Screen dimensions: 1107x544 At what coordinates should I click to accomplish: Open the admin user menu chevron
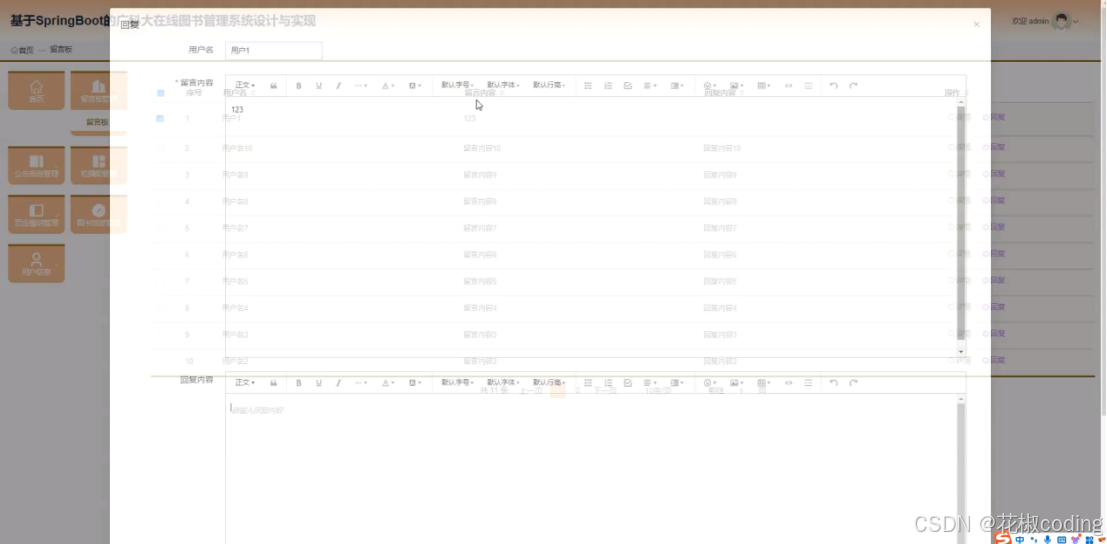1076,21
